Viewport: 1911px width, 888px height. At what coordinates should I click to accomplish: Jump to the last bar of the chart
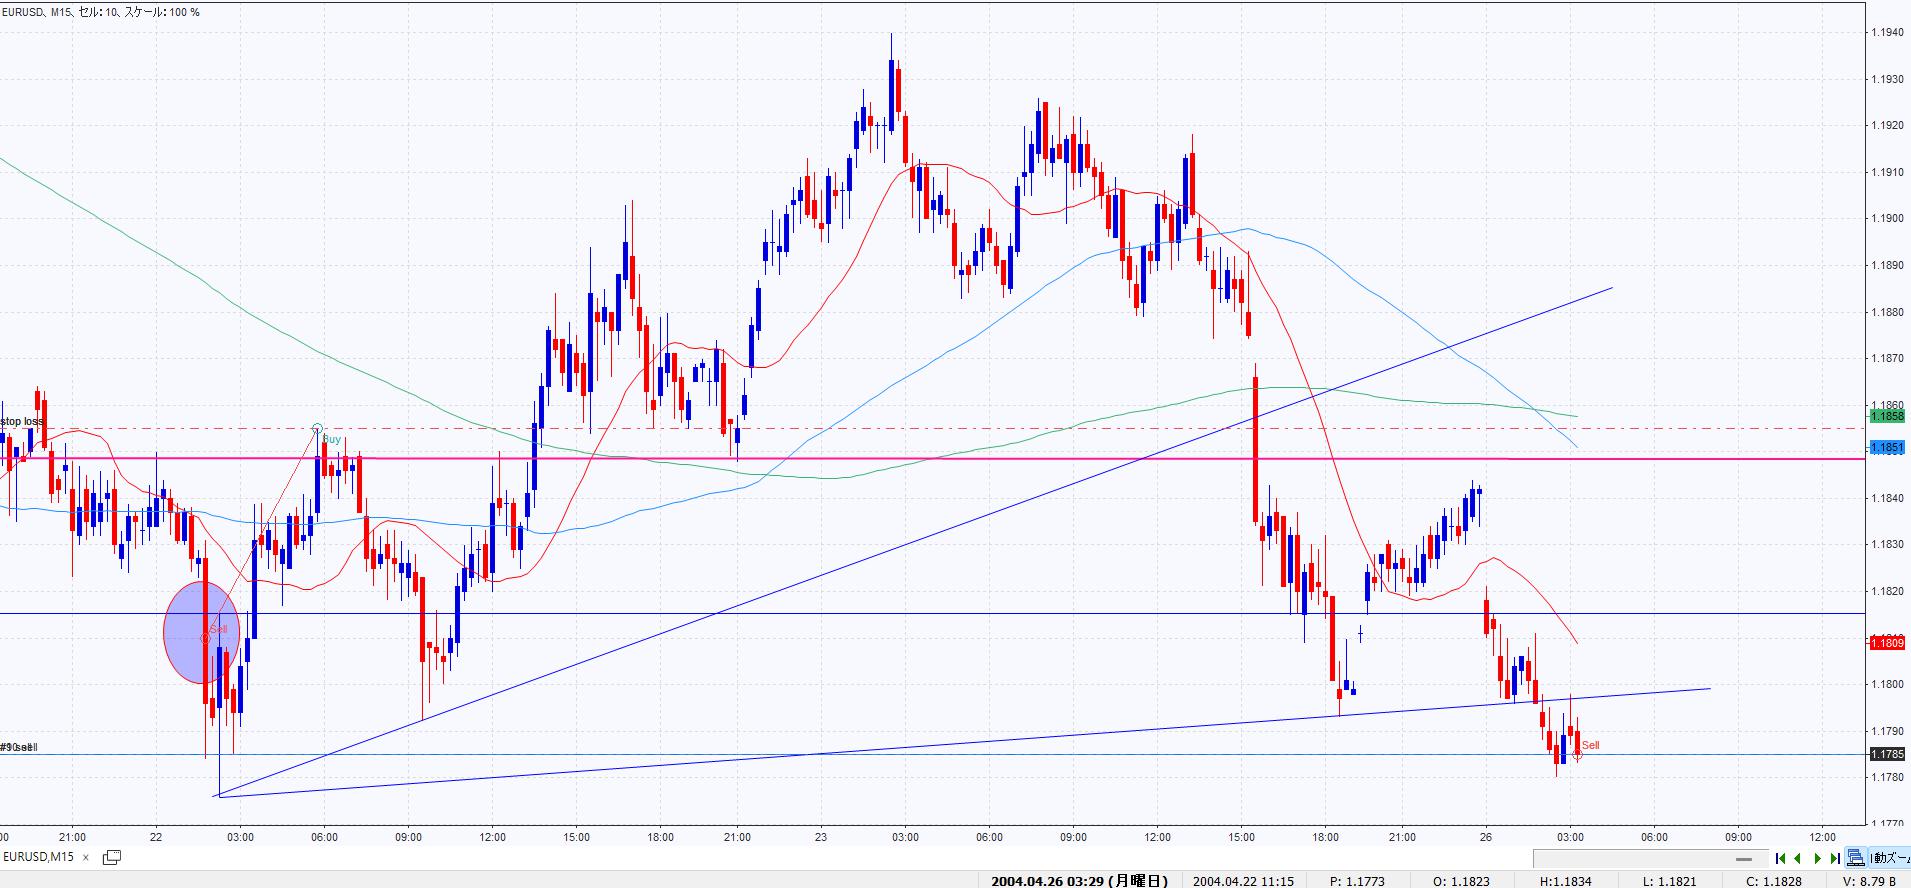1835,858
